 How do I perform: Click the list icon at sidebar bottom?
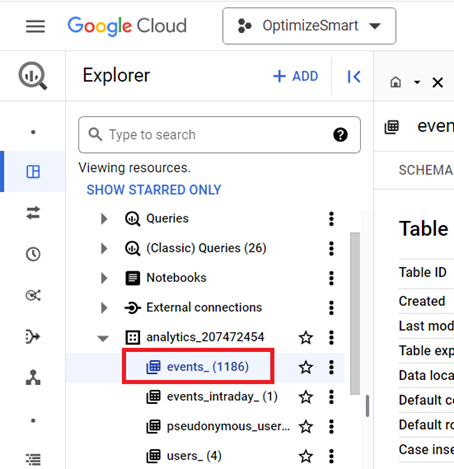33,459
